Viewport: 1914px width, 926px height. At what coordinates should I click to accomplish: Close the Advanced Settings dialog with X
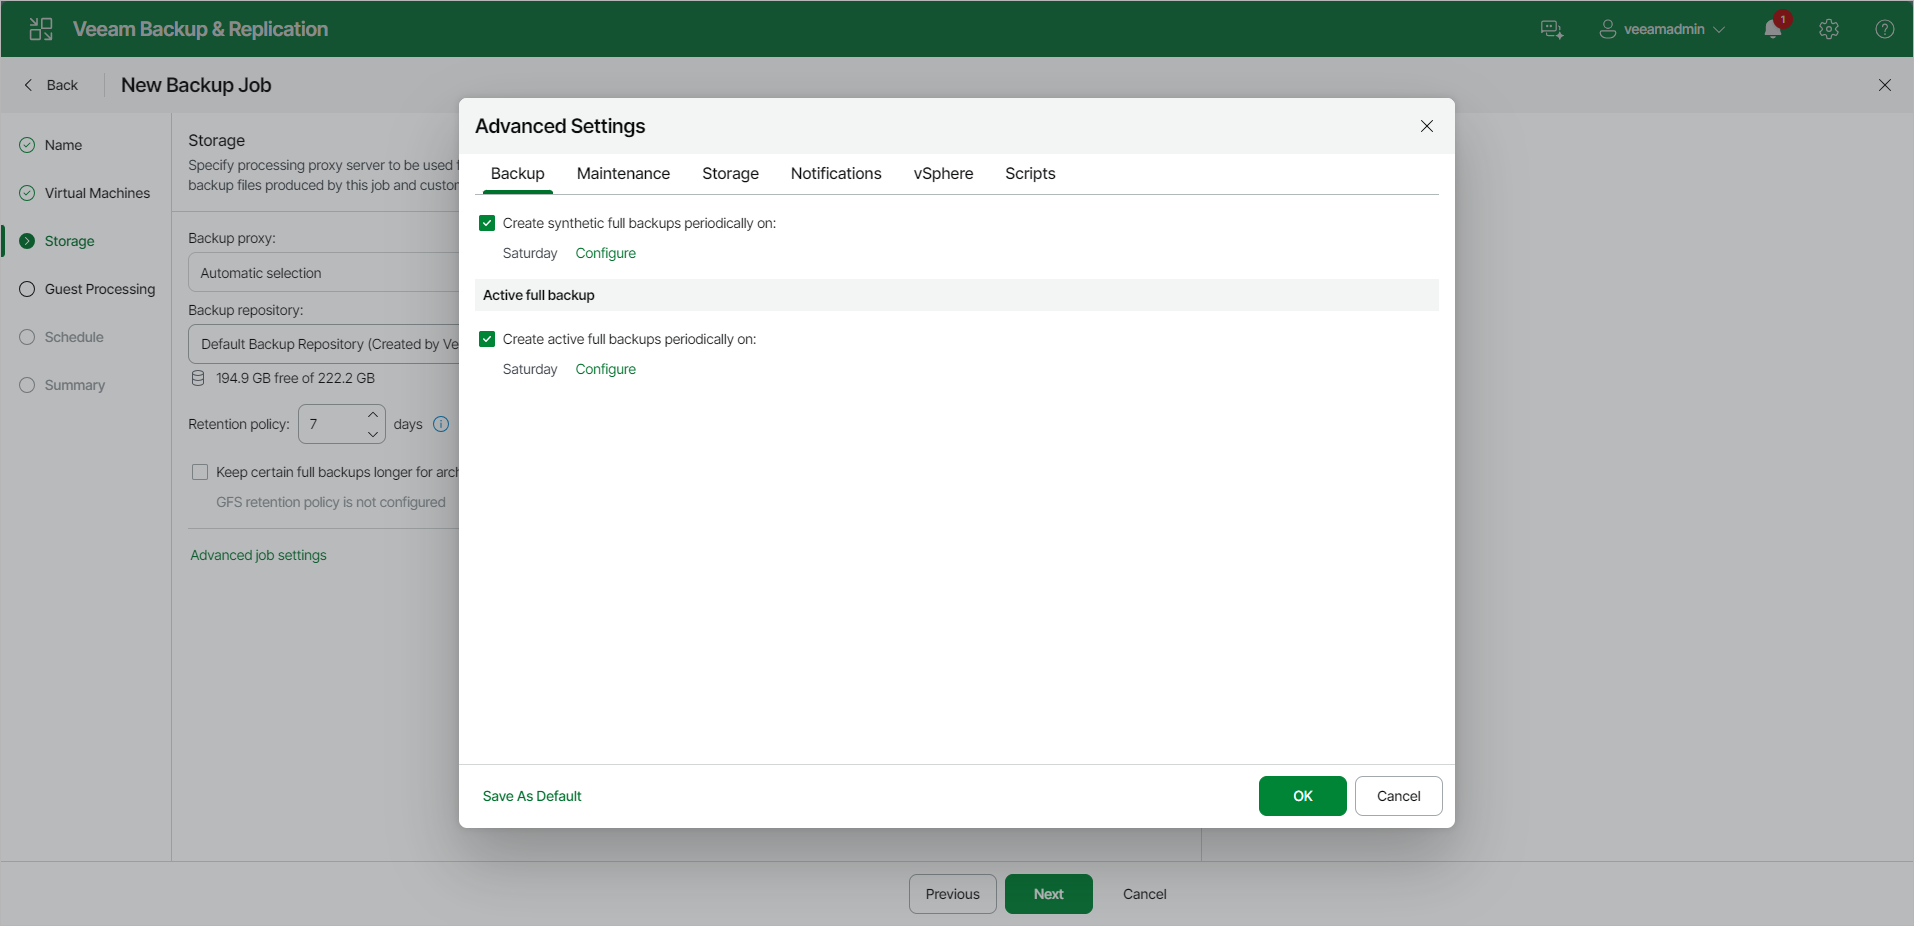[x=1427, y=126]
